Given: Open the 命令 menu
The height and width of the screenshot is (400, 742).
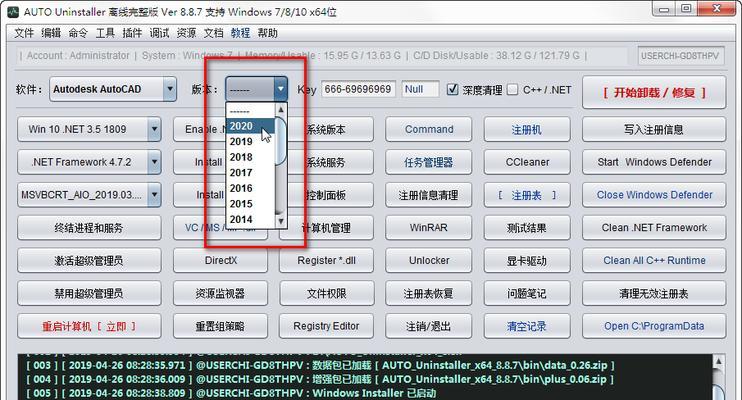Looking at the screenshot, I should click(78, 33).
